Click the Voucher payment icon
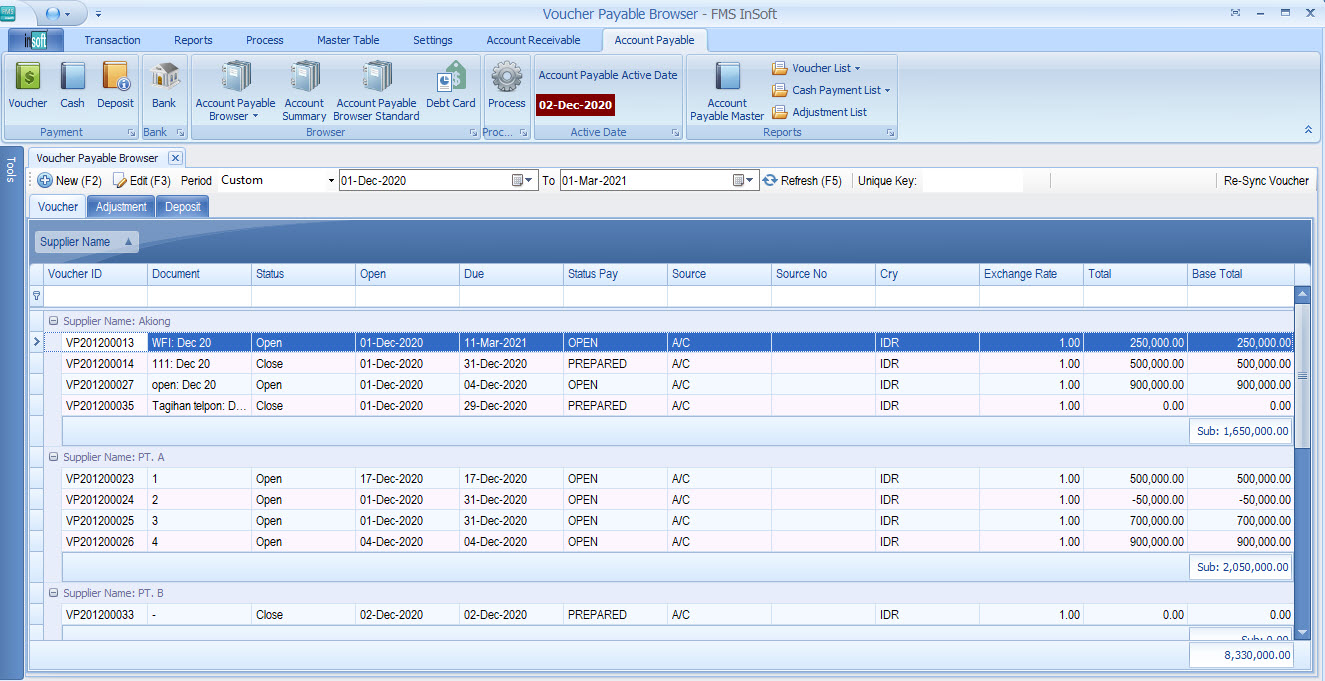 (x=28, y=85)
